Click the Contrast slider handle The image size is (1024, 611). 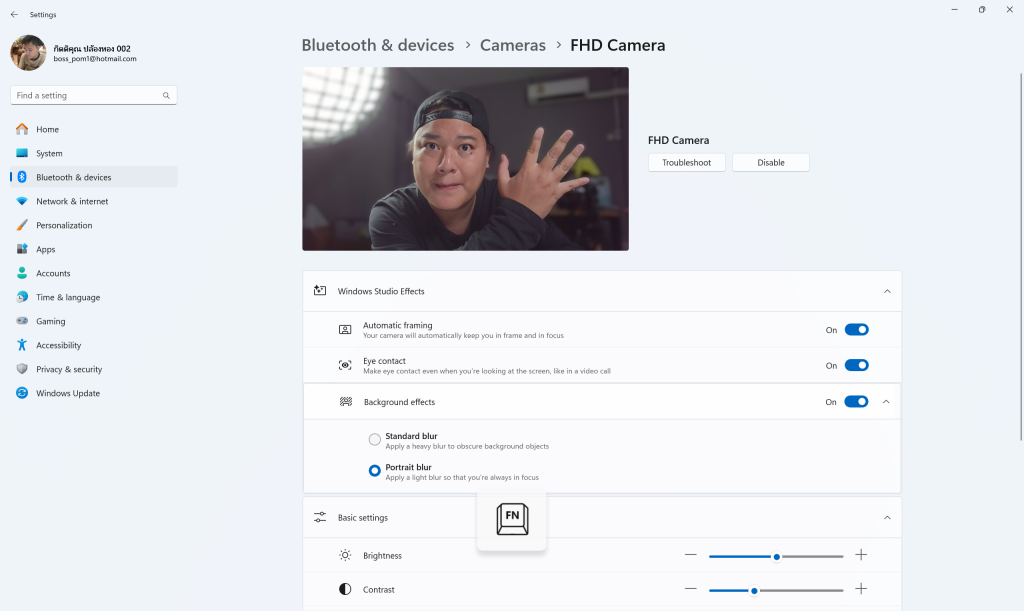754,591
